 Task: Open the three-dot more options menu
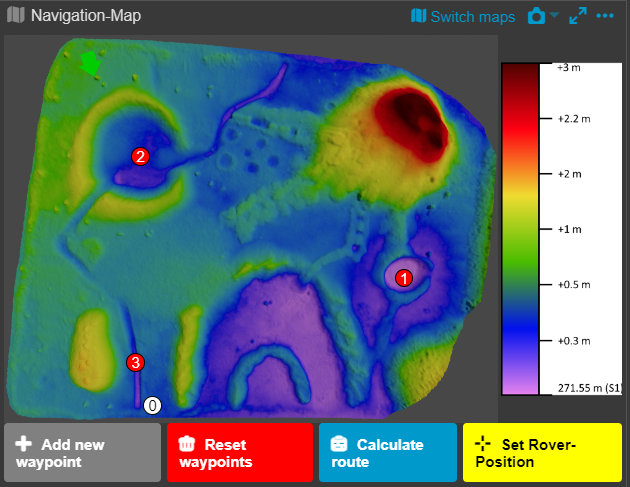(x=605, y=16)
